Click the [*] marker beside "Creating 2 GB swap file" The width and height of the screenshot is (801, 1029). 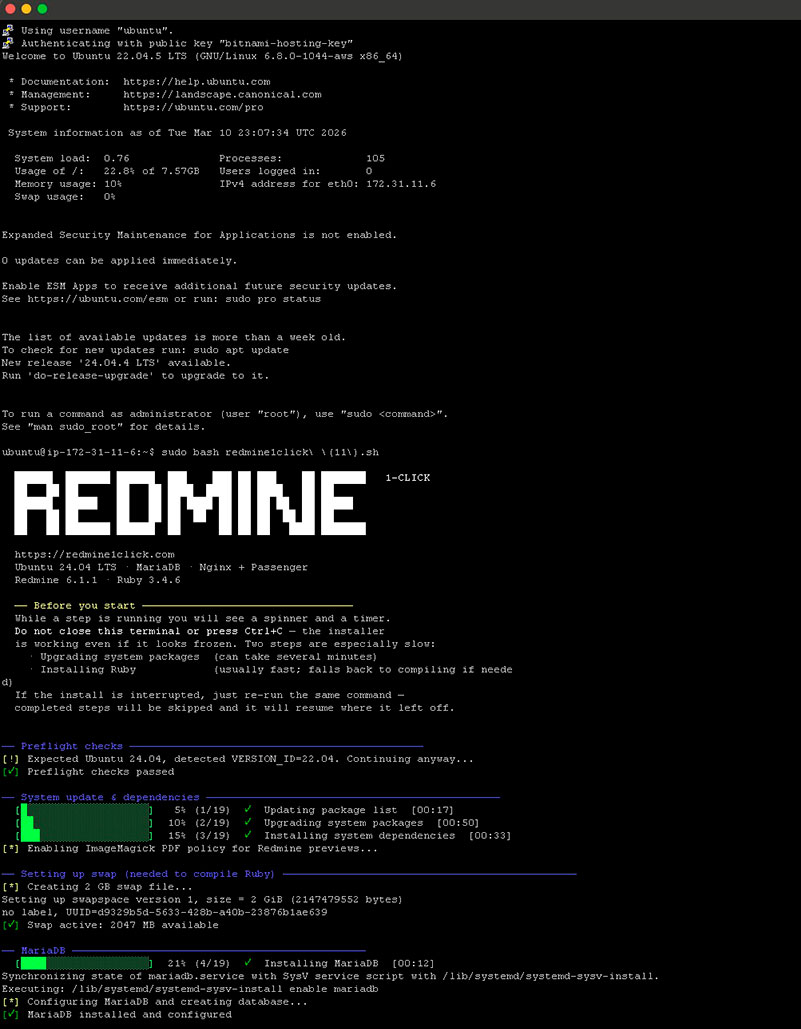[11, 886]
